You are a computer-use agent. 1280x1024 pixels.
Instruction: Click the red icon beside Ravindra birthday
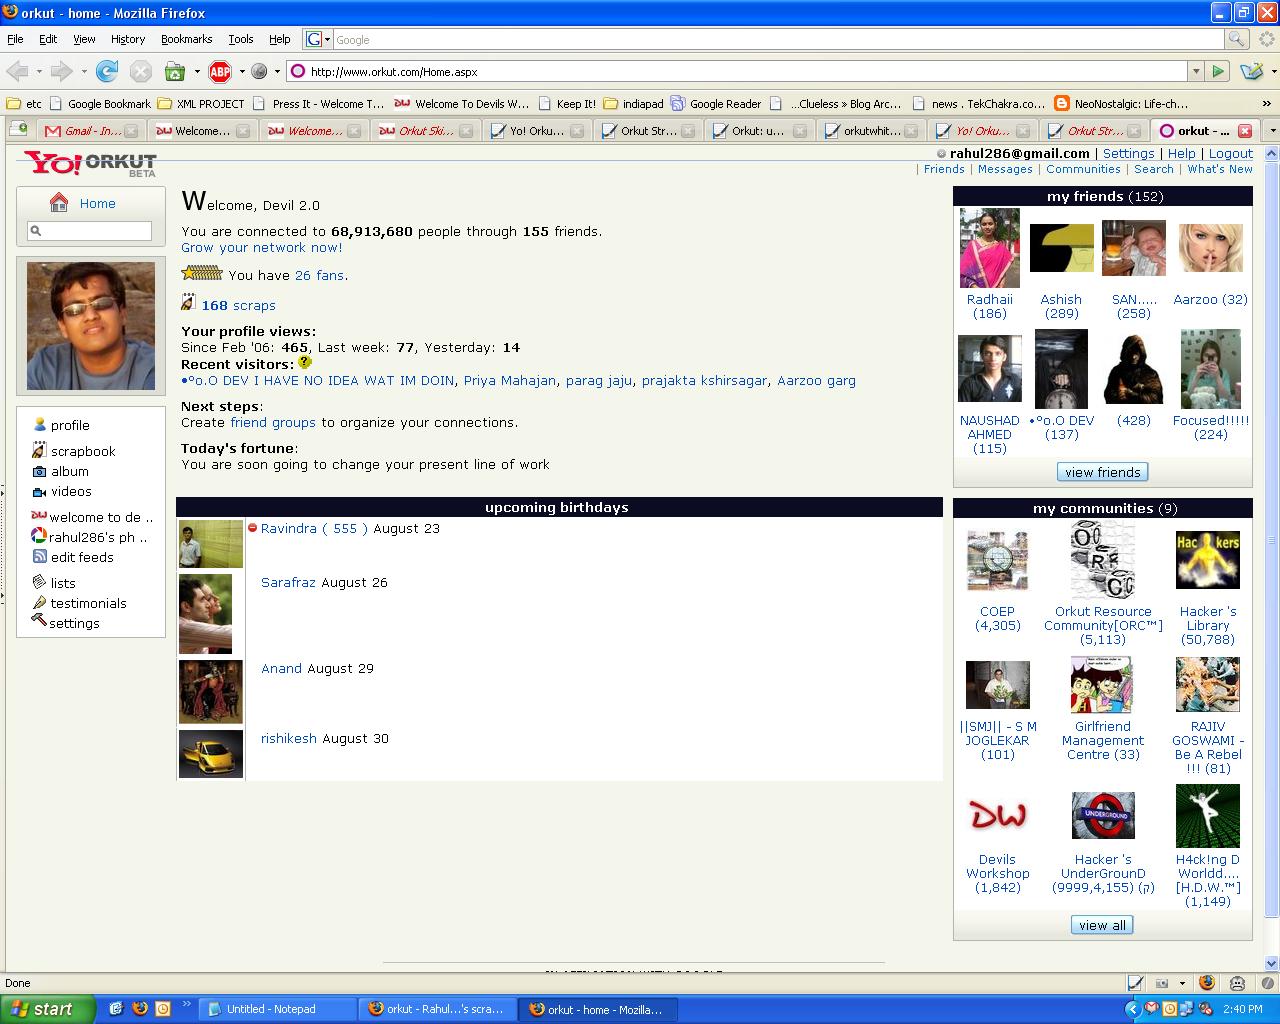pyautogui.click(x=252, y=528)
